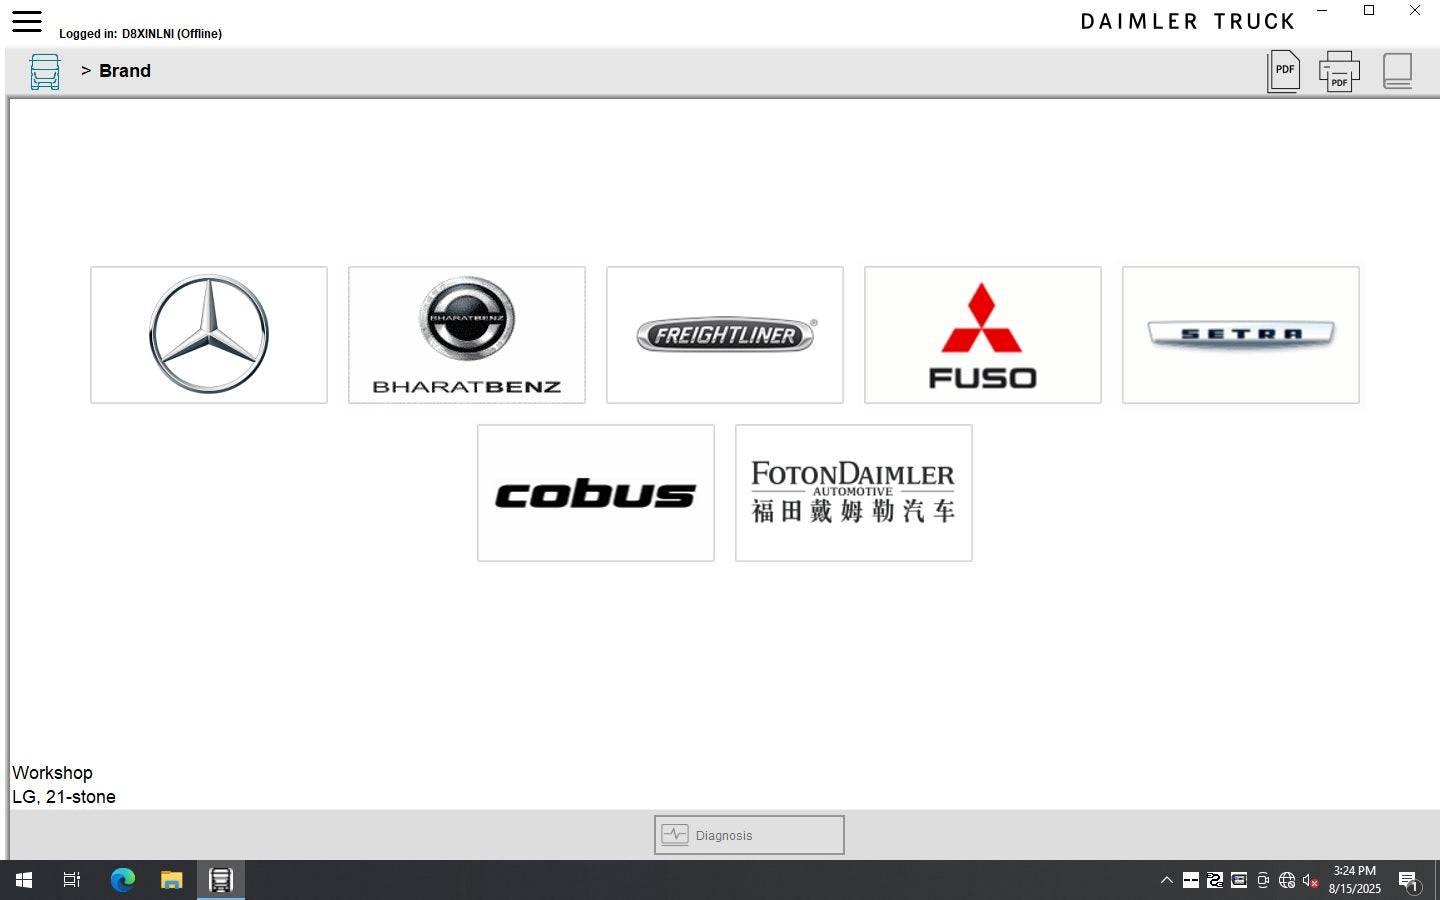Select the BharatBenz brand tile
This screenshot has width=1440, height=900.
click(467, 335)
